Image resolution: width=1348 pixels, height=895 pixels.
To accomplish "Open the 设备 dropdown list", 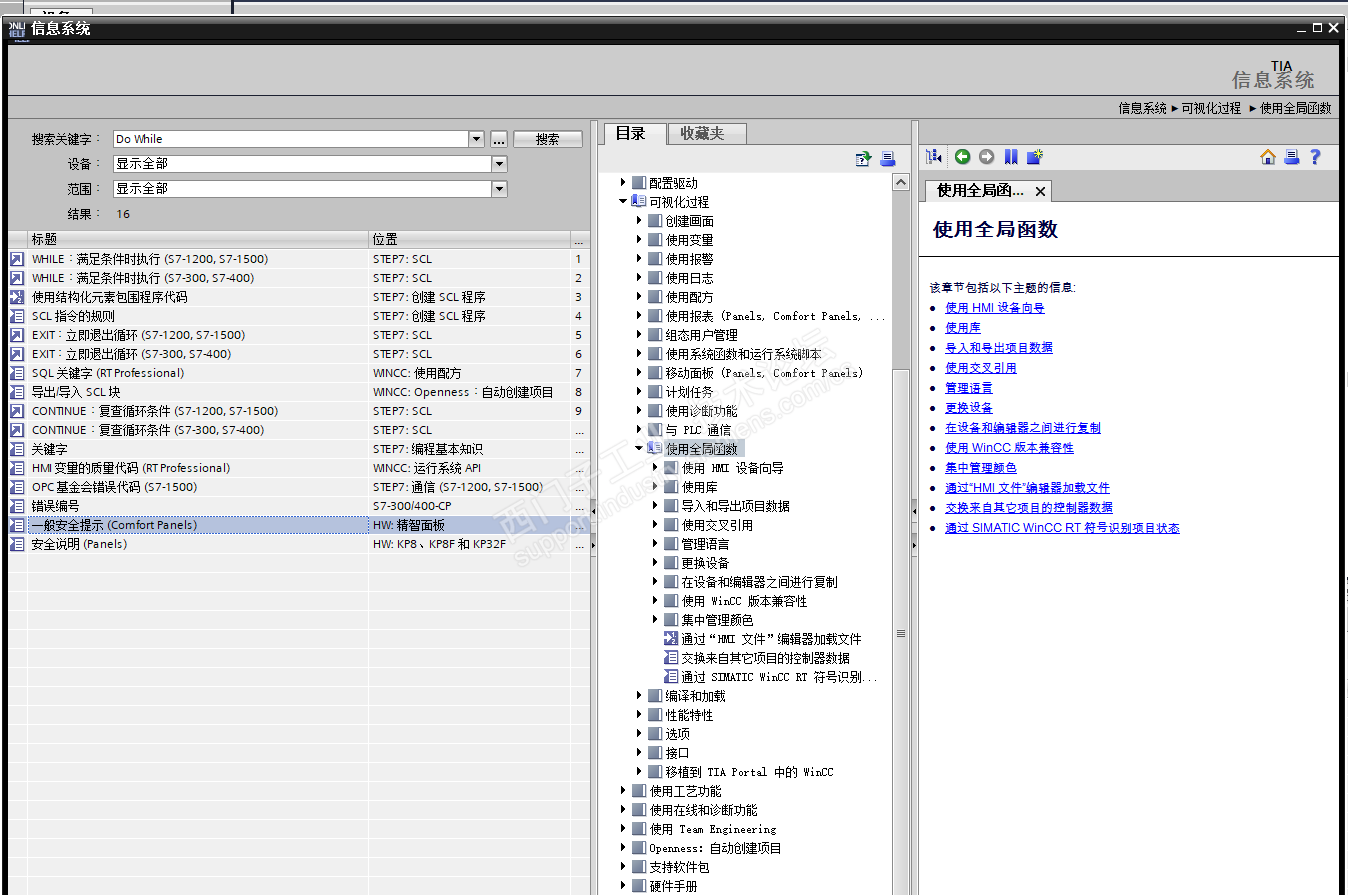I will 499,164.
